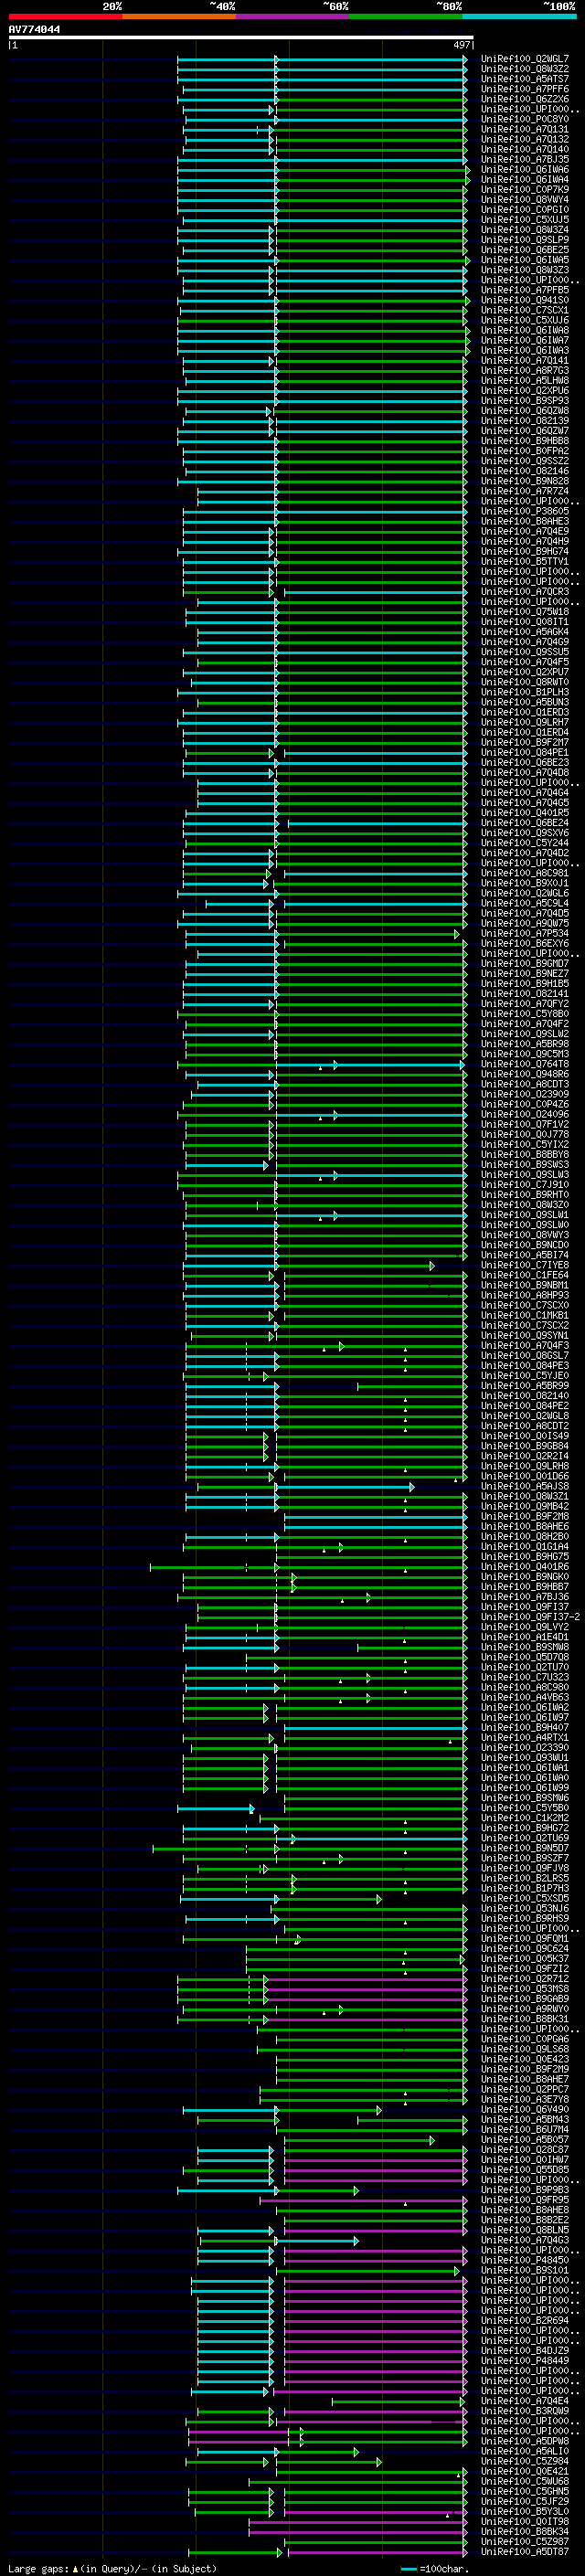The width and height of the screenshot is (585, 2576).
Task: Pick the UniRef100_B9GB84 row label
Action: (x=524, y=1446)
